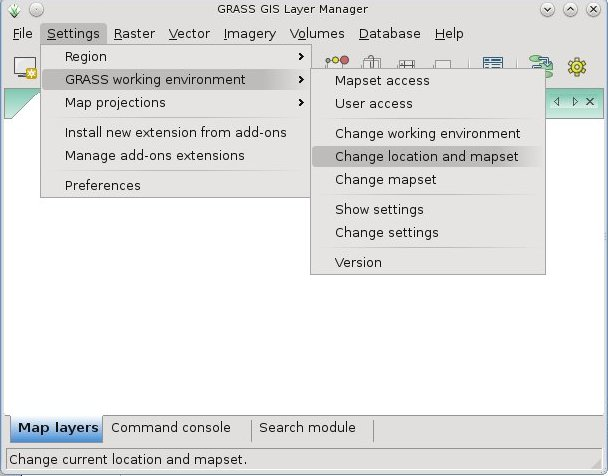The height and width of the screenshot is (476, 608).
Task: Close the layer tree page with X
Action: point(590,102)
